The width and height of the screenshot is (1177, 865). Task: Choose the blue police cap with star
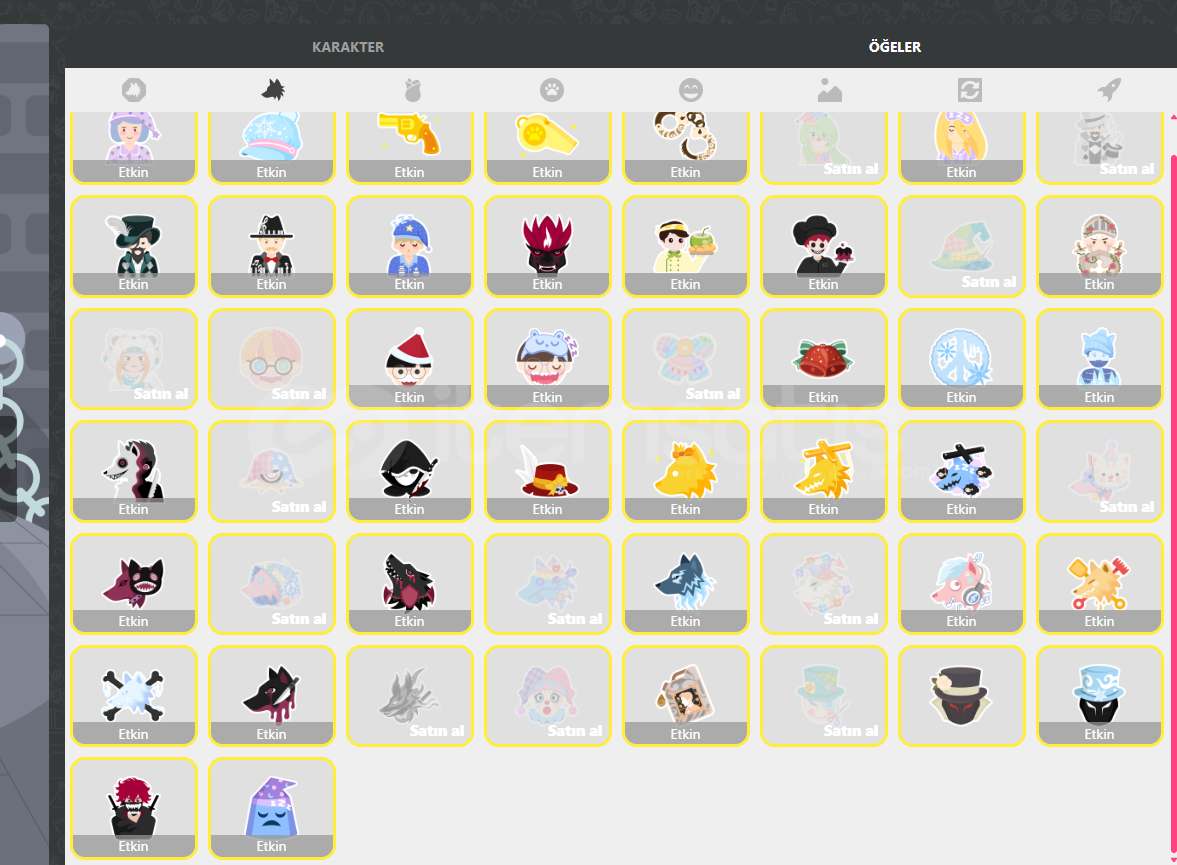(410, 246)
